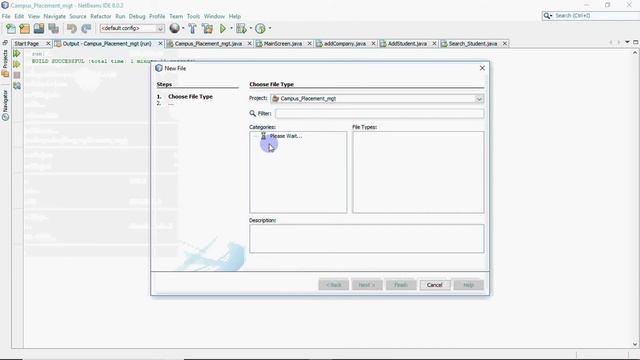Click the Undo toolbar icon
The width and height of the screenshot is (640, 360).
coord(72,28)
